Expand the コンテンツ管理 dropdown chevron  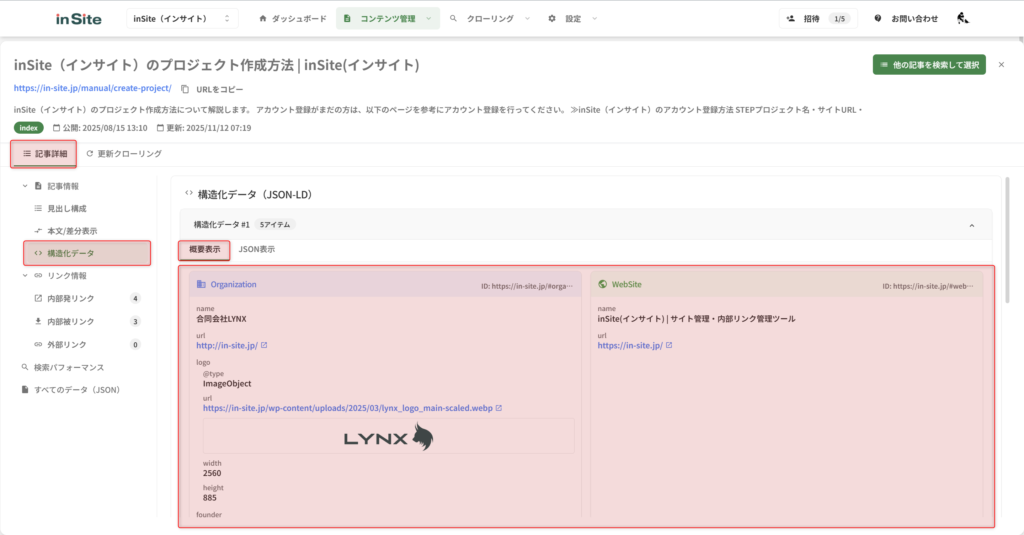point(428,19)
